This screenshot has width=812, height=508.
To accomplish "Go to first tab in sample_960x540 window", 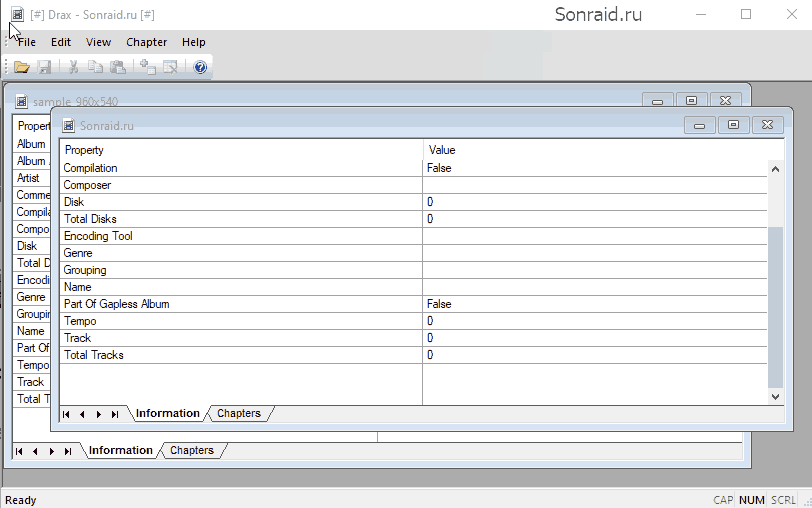I will coord(19,452).
